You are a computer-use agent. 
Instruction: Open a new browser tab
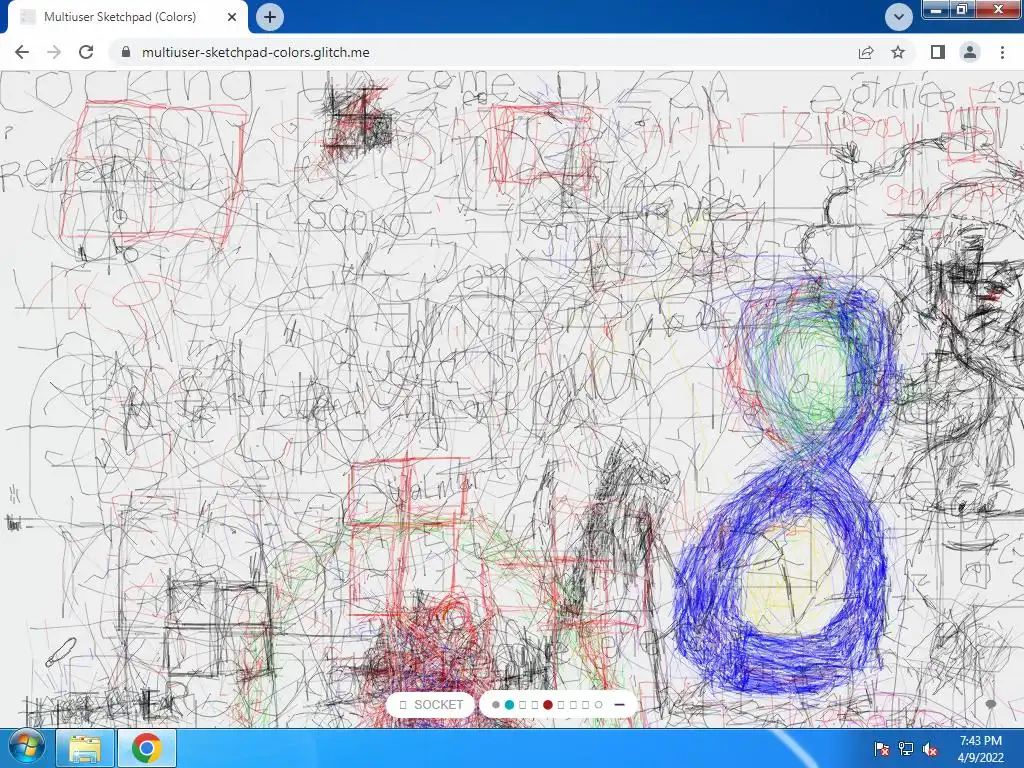[x=270, y=17]
